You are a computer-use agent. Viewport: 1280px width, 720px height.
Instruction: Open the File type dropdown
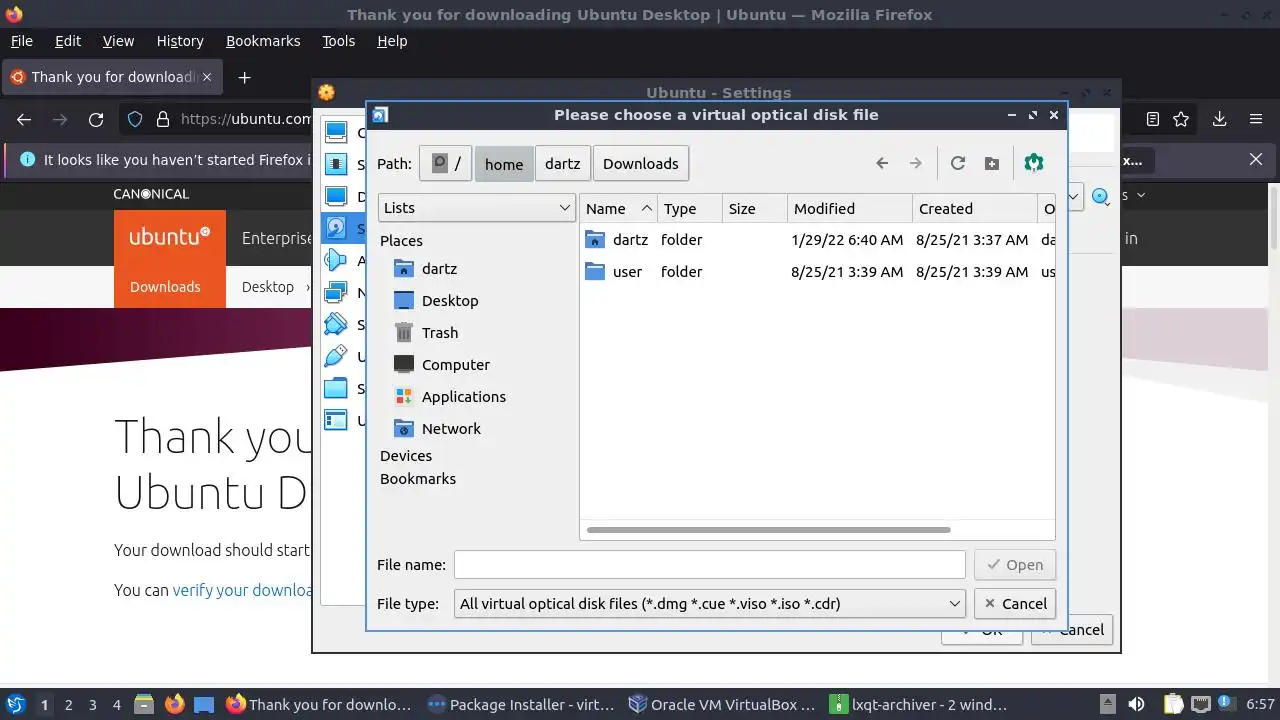tap(710, 603)
